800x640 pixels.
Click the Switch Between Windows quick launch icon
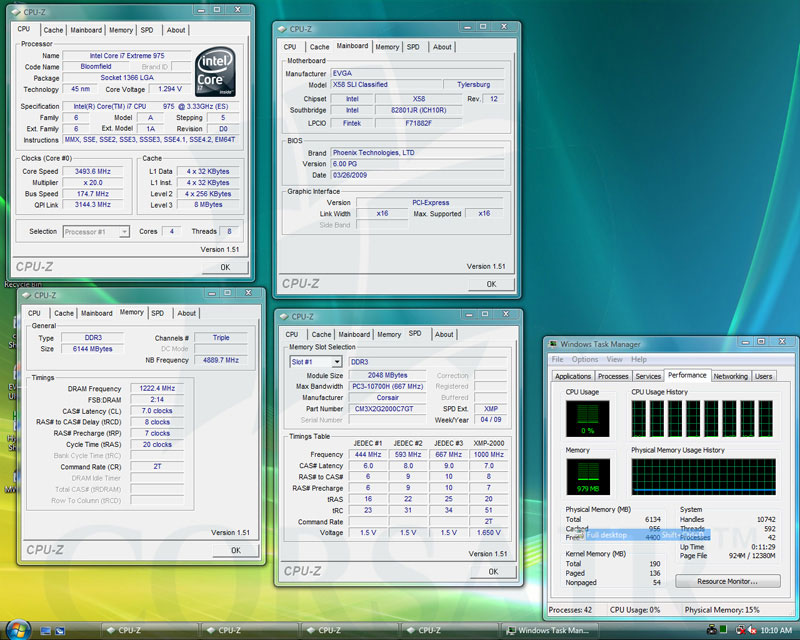pos(60,631)
